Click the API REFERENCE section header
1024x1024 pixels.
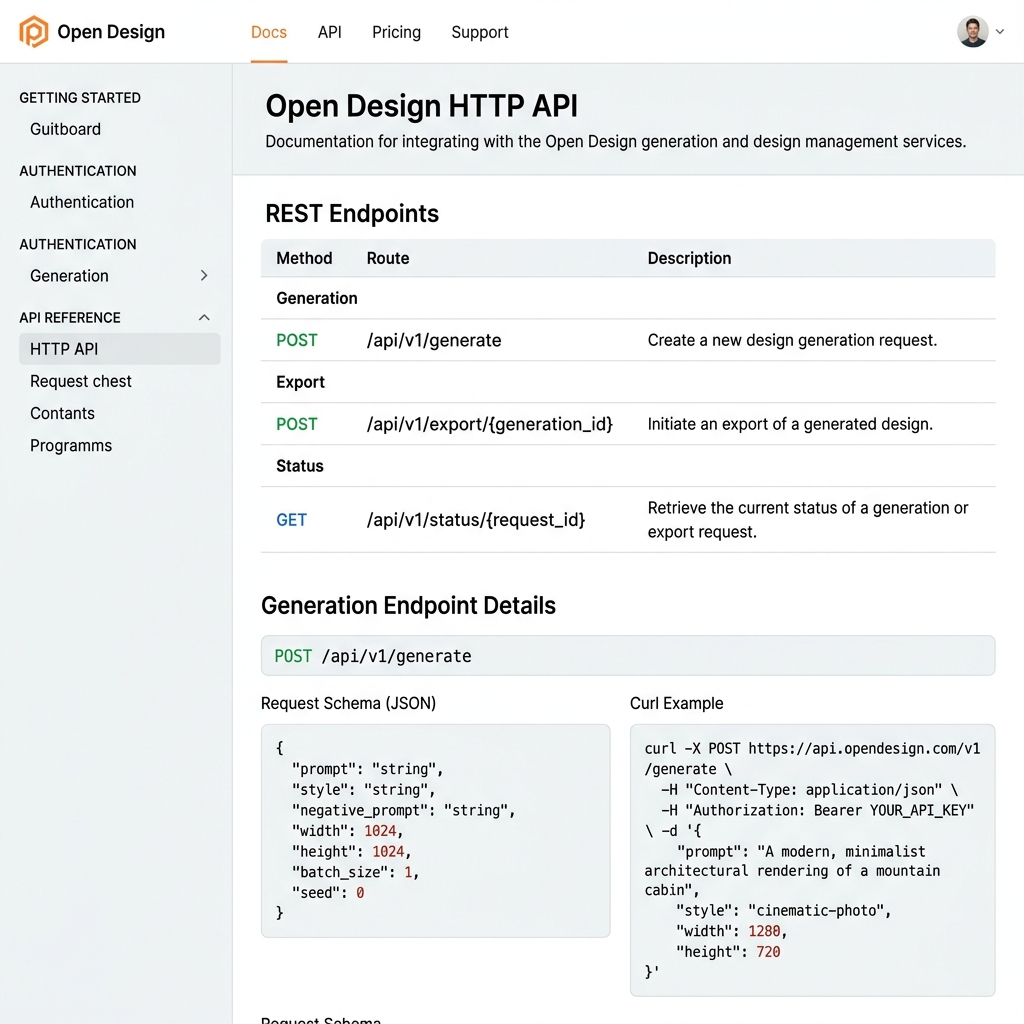pyautogui.click(x=70, y=317)
